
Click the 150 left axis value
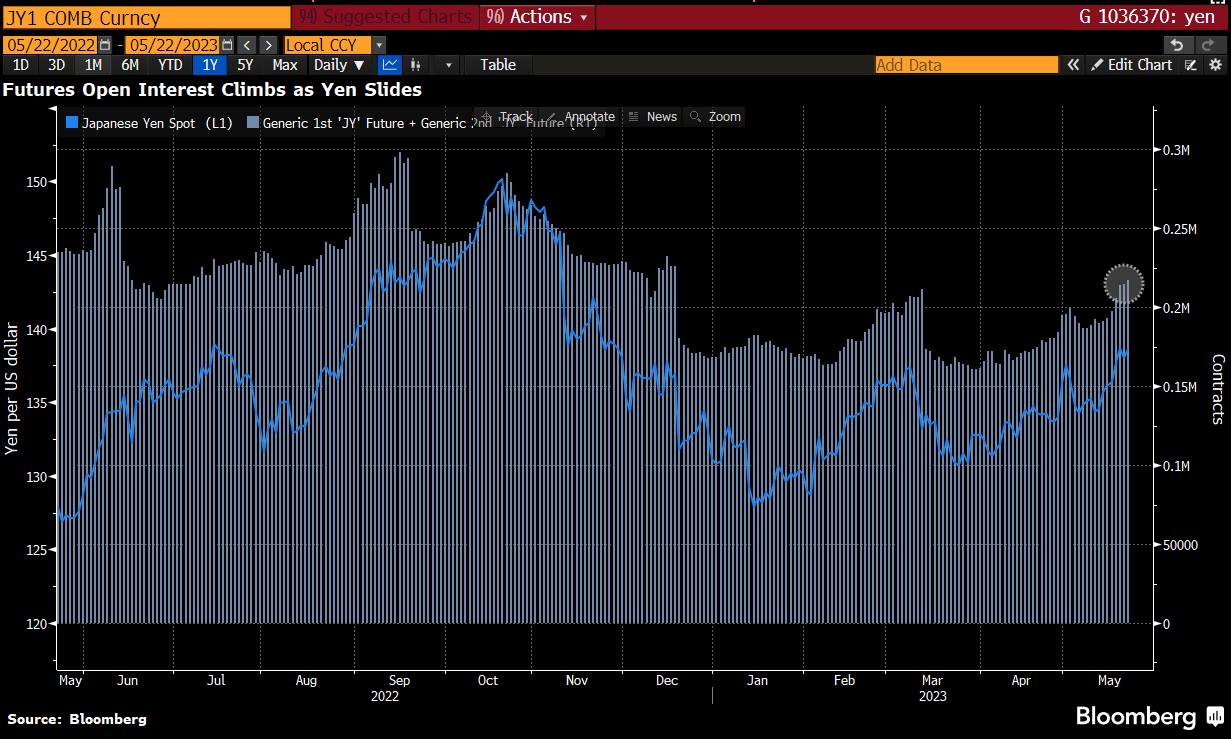click(x=38, y=182)
